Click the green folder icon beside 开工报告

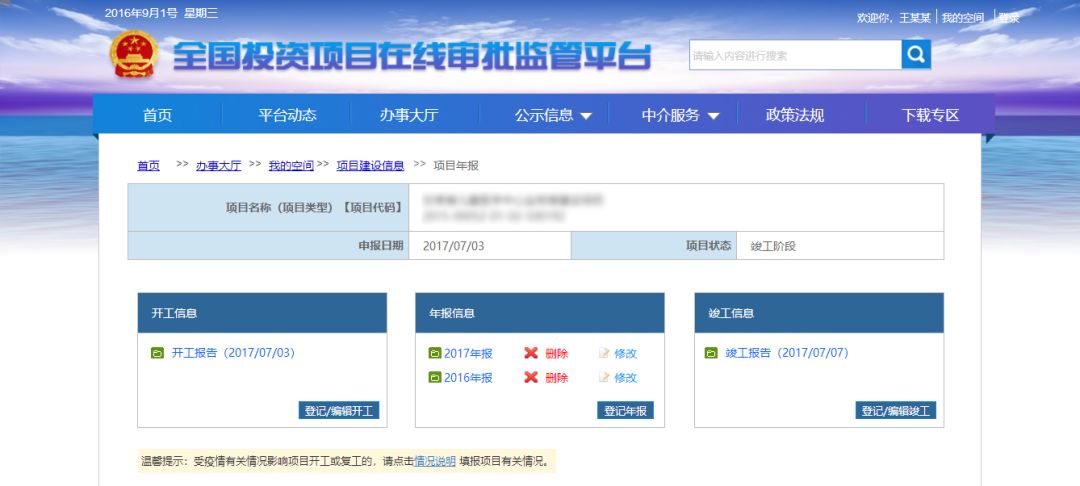coord(156,353)
